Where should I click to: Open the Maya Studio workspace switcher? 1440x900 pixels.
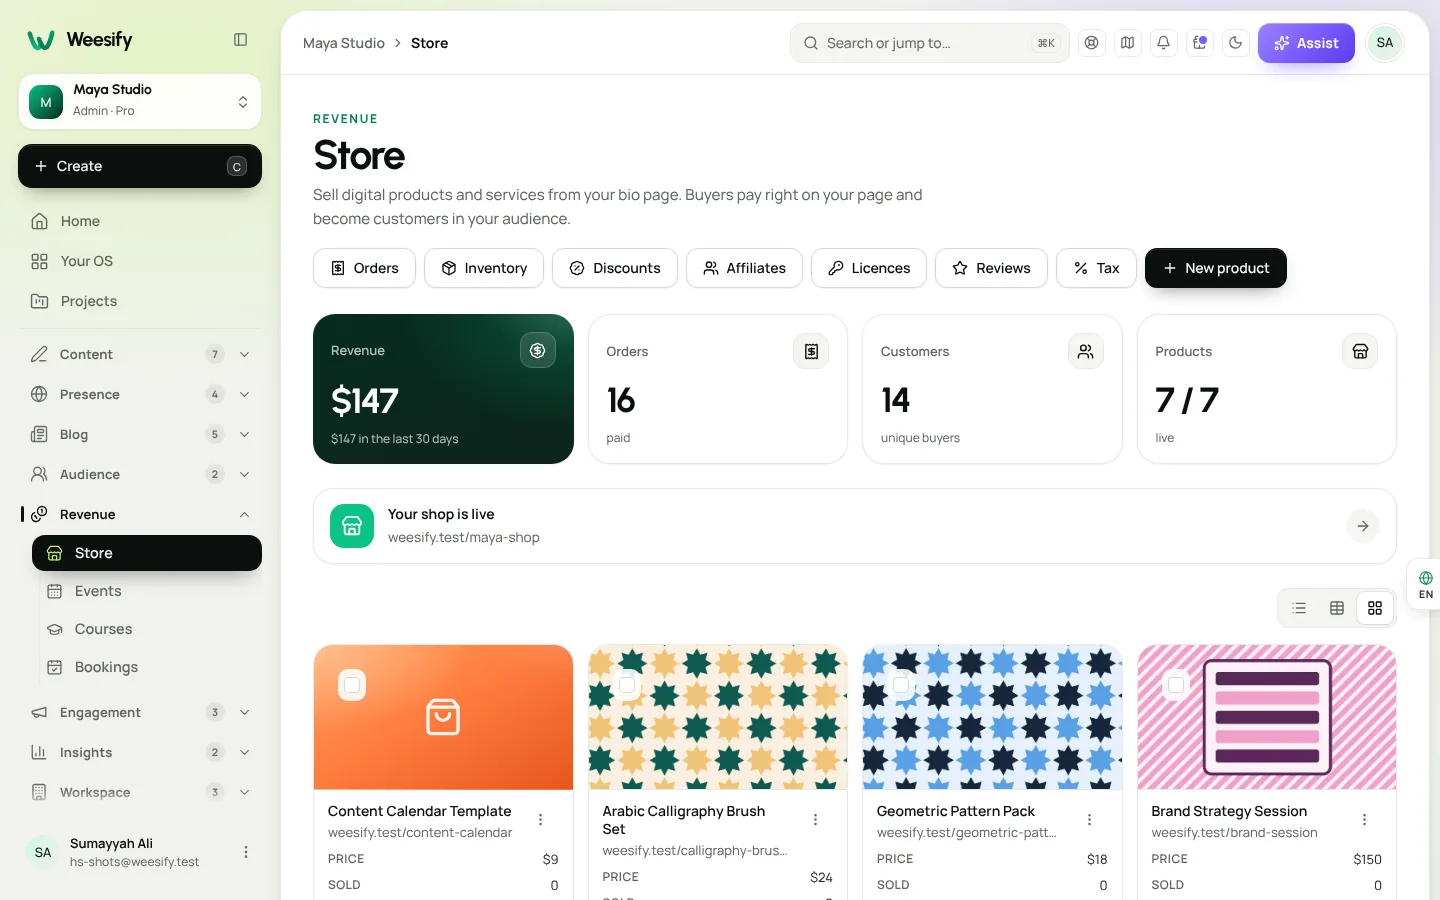point(140,101)
